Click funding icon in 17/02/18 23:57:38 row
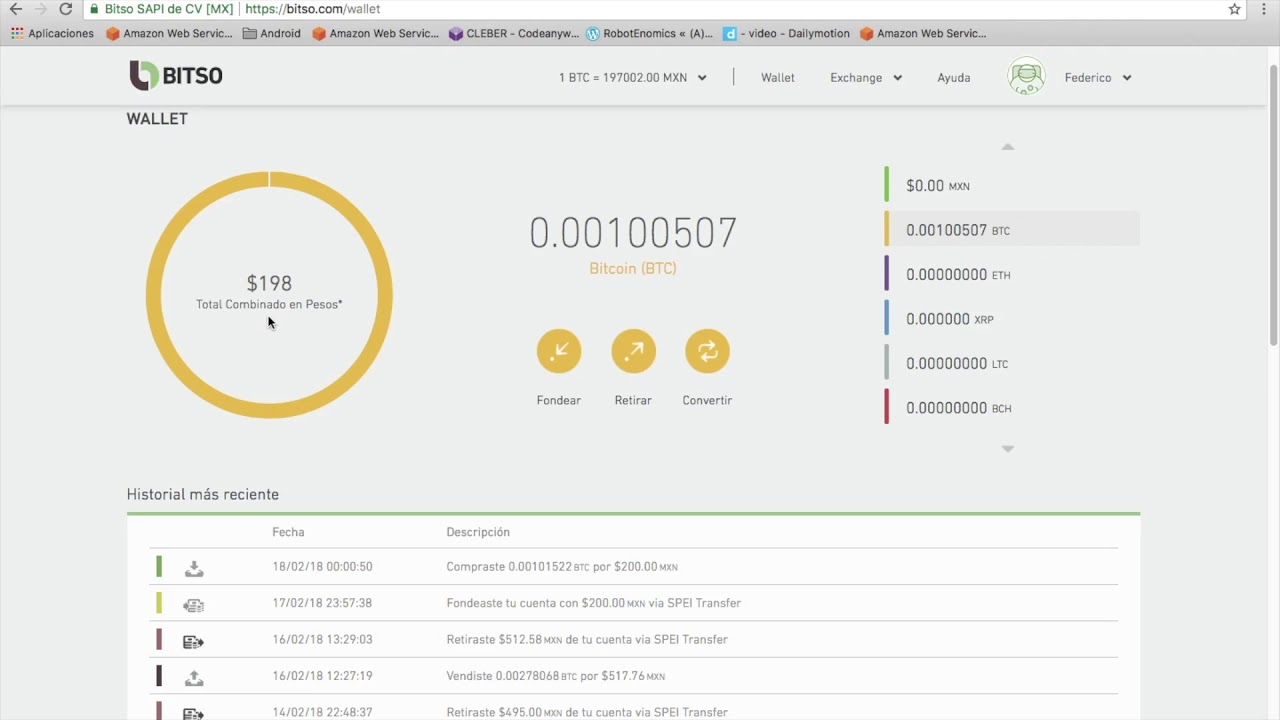Screen dimensions: 1280x720 point(194,604)
